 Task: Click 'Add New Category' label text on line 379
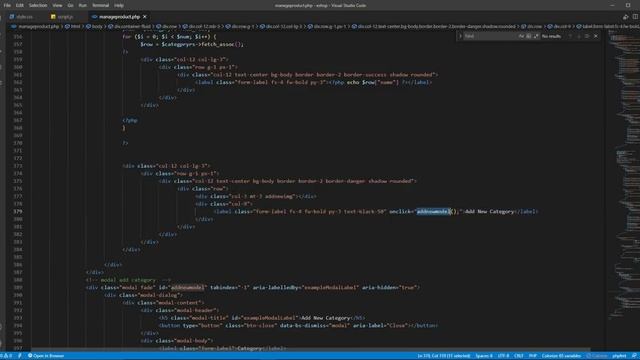489,211
